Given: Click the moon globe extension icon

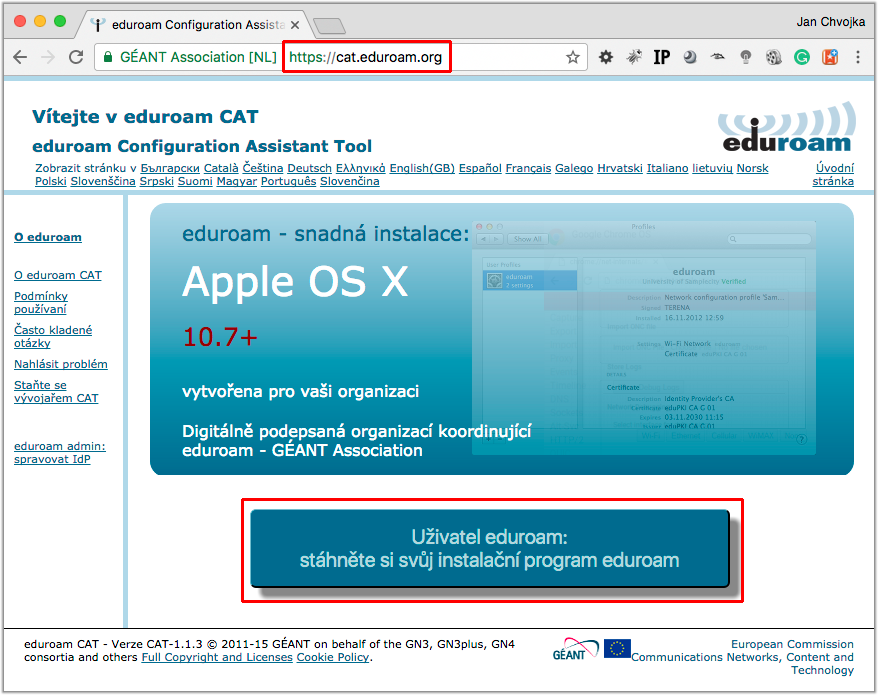Looking at the screenshot, I should click(x=690, y=57).
